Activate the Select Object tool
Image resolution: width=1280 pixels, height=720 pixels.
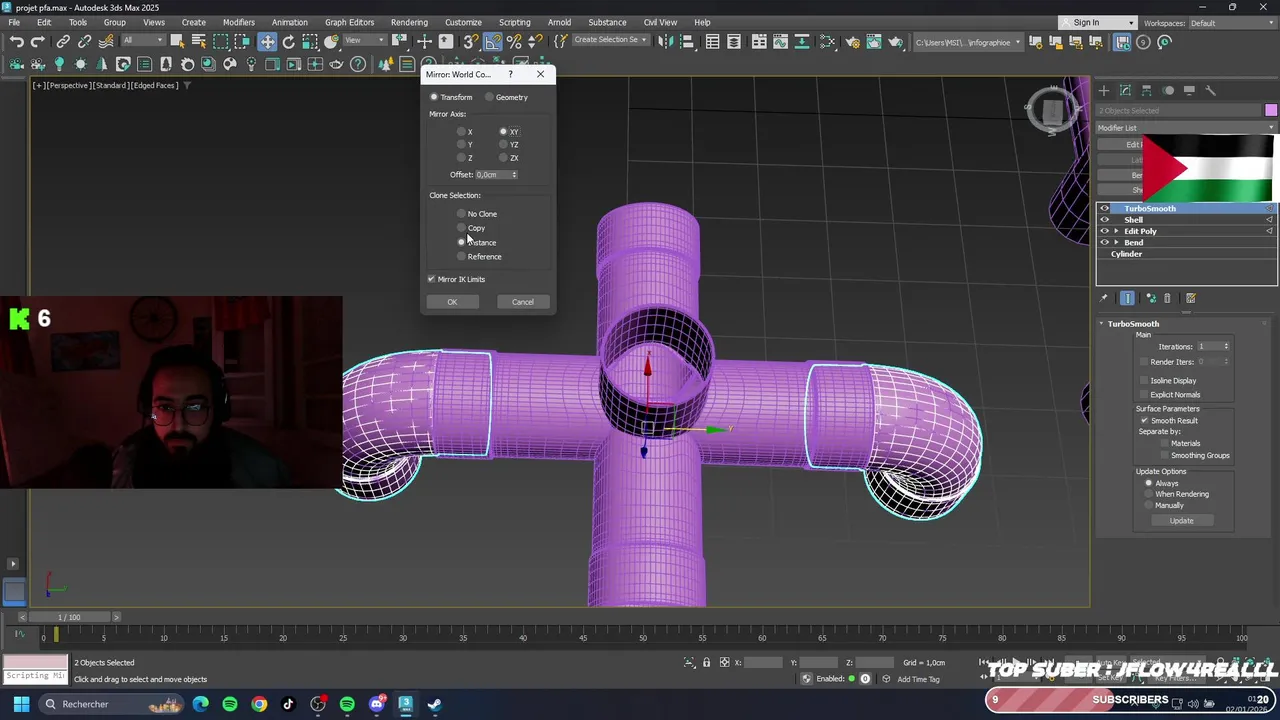pos(177,42)
